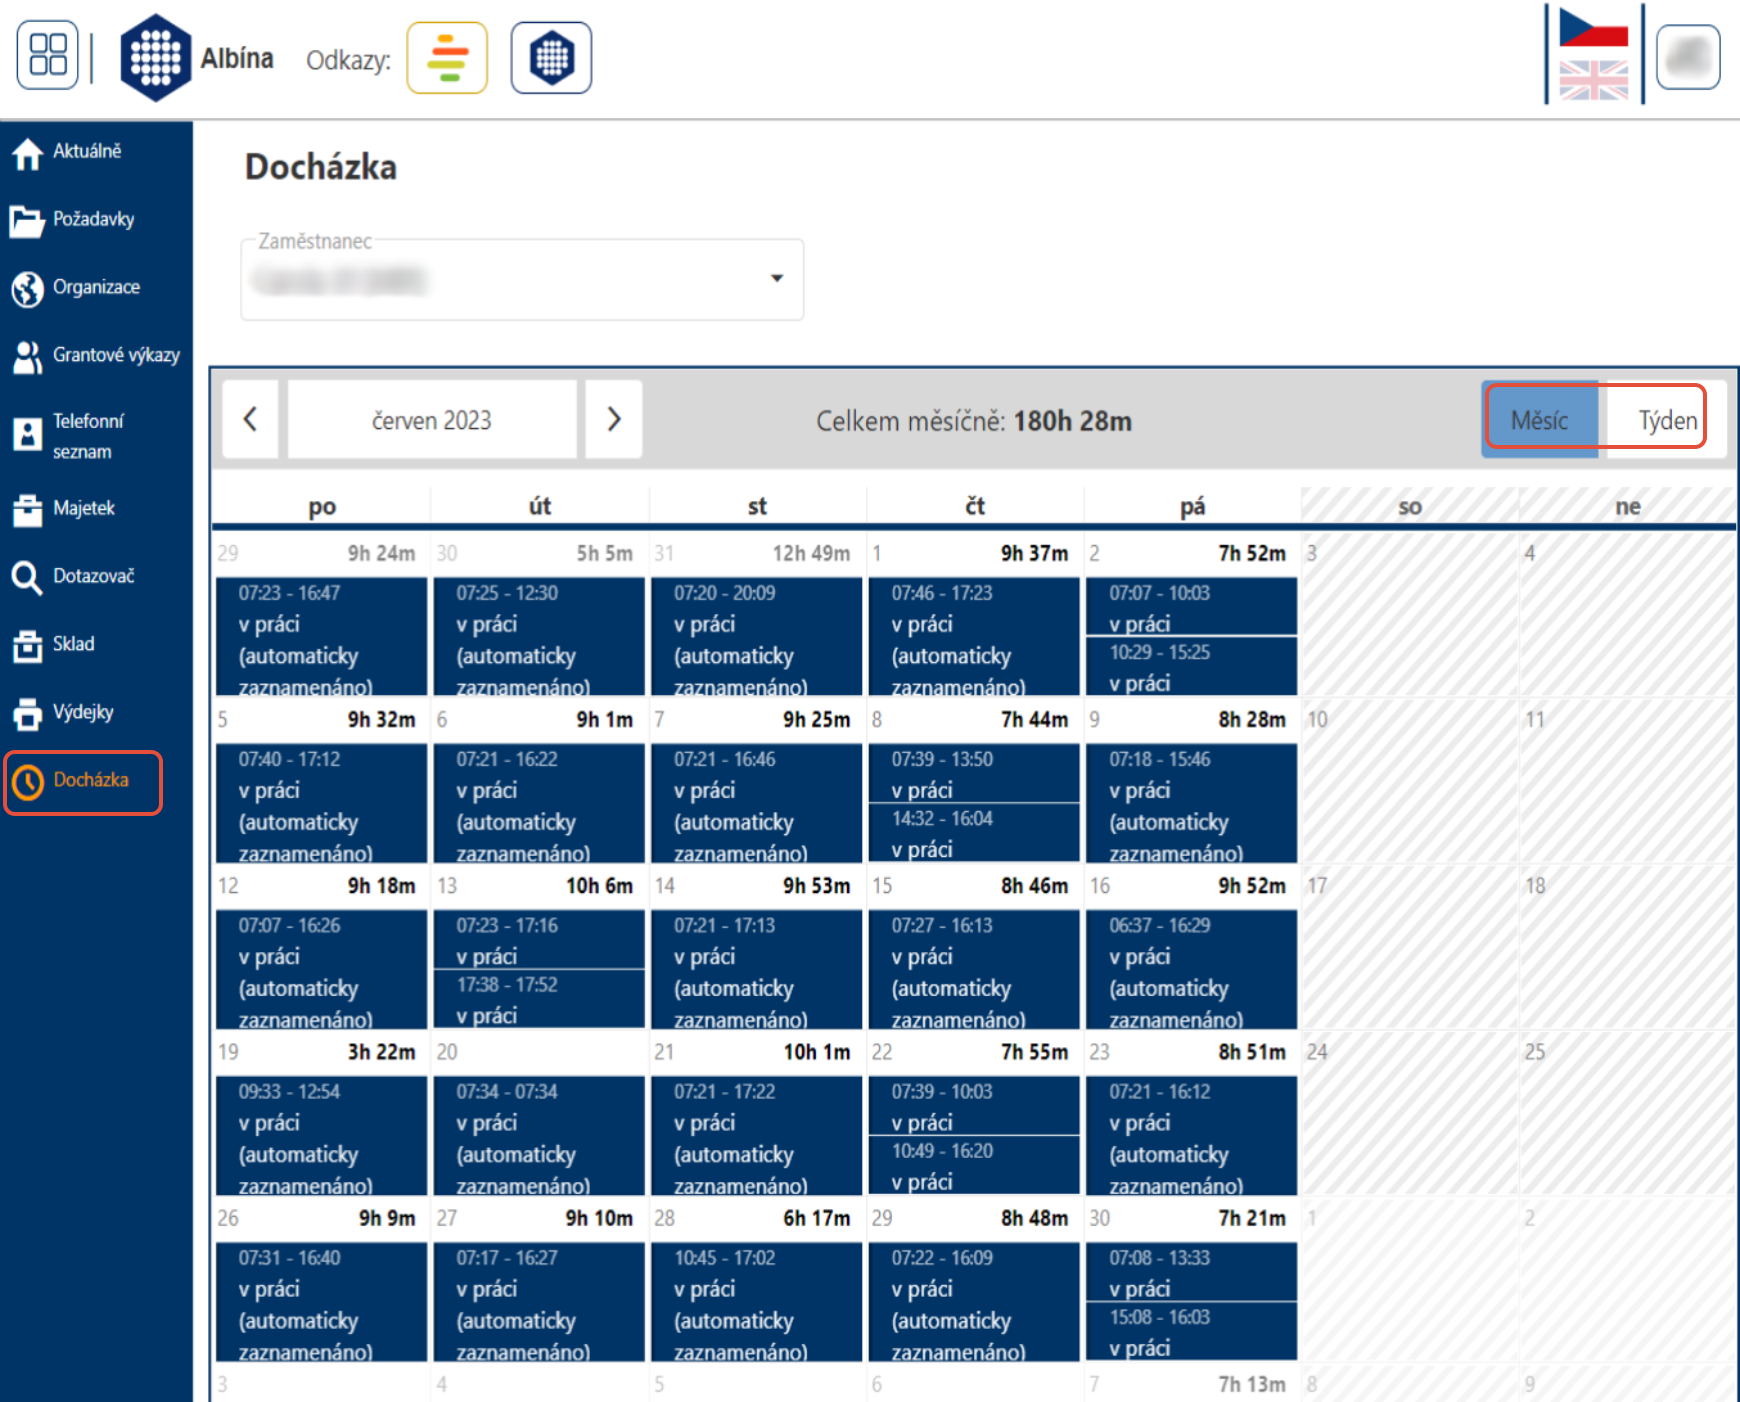Viewport: 1740px width, 1402px height.
Task: Click the Dotazovač magnifier icon
Action: (27, 577)
